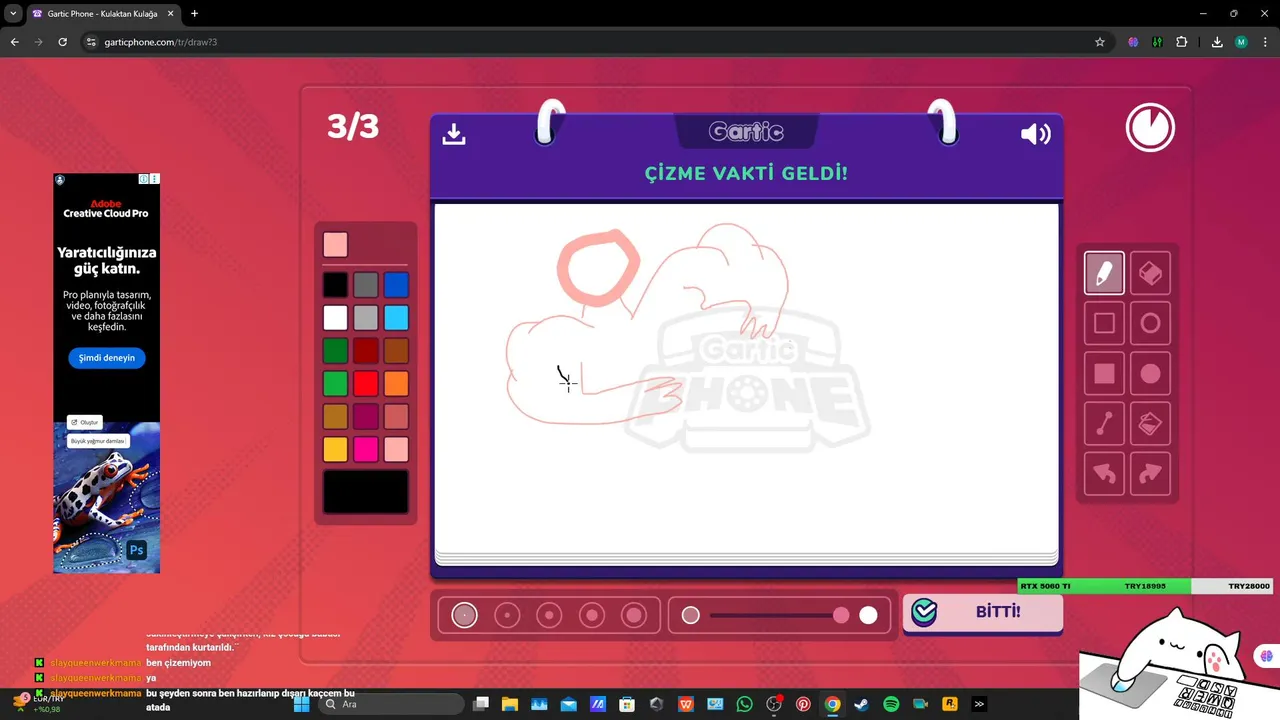This screenshot has height=720, width=1280.
Task: Choose the empty rectangle shape tool
Action: click(x=1104, y=323)
